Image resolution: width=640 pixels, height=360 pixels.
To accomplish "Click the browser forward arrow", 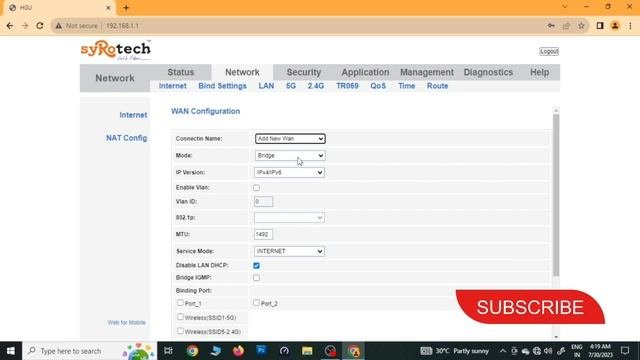I will (x=25, y=26).
